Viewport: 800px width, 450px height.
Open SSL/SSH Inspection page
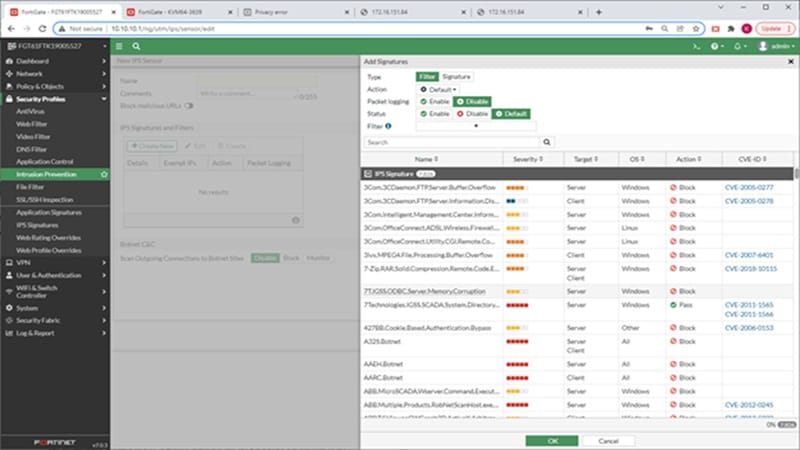click(x=44, y=199)
